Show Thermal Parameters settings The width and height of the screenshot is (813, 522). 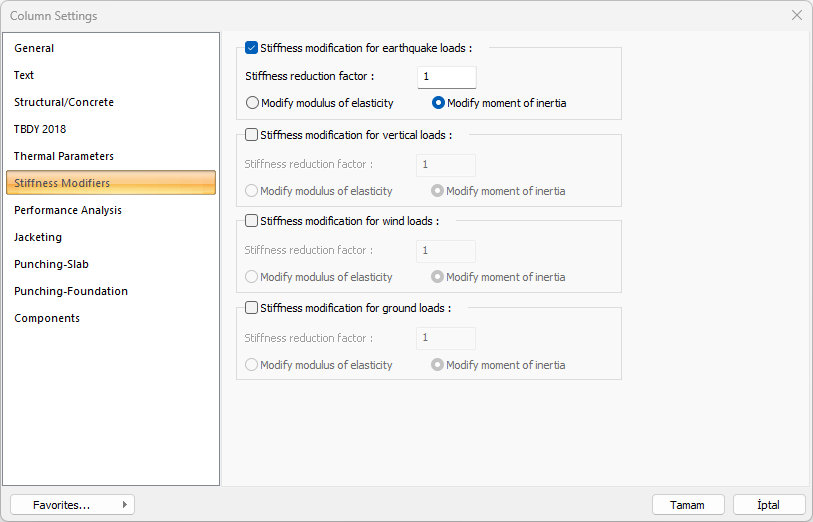[x=64, y=156]
